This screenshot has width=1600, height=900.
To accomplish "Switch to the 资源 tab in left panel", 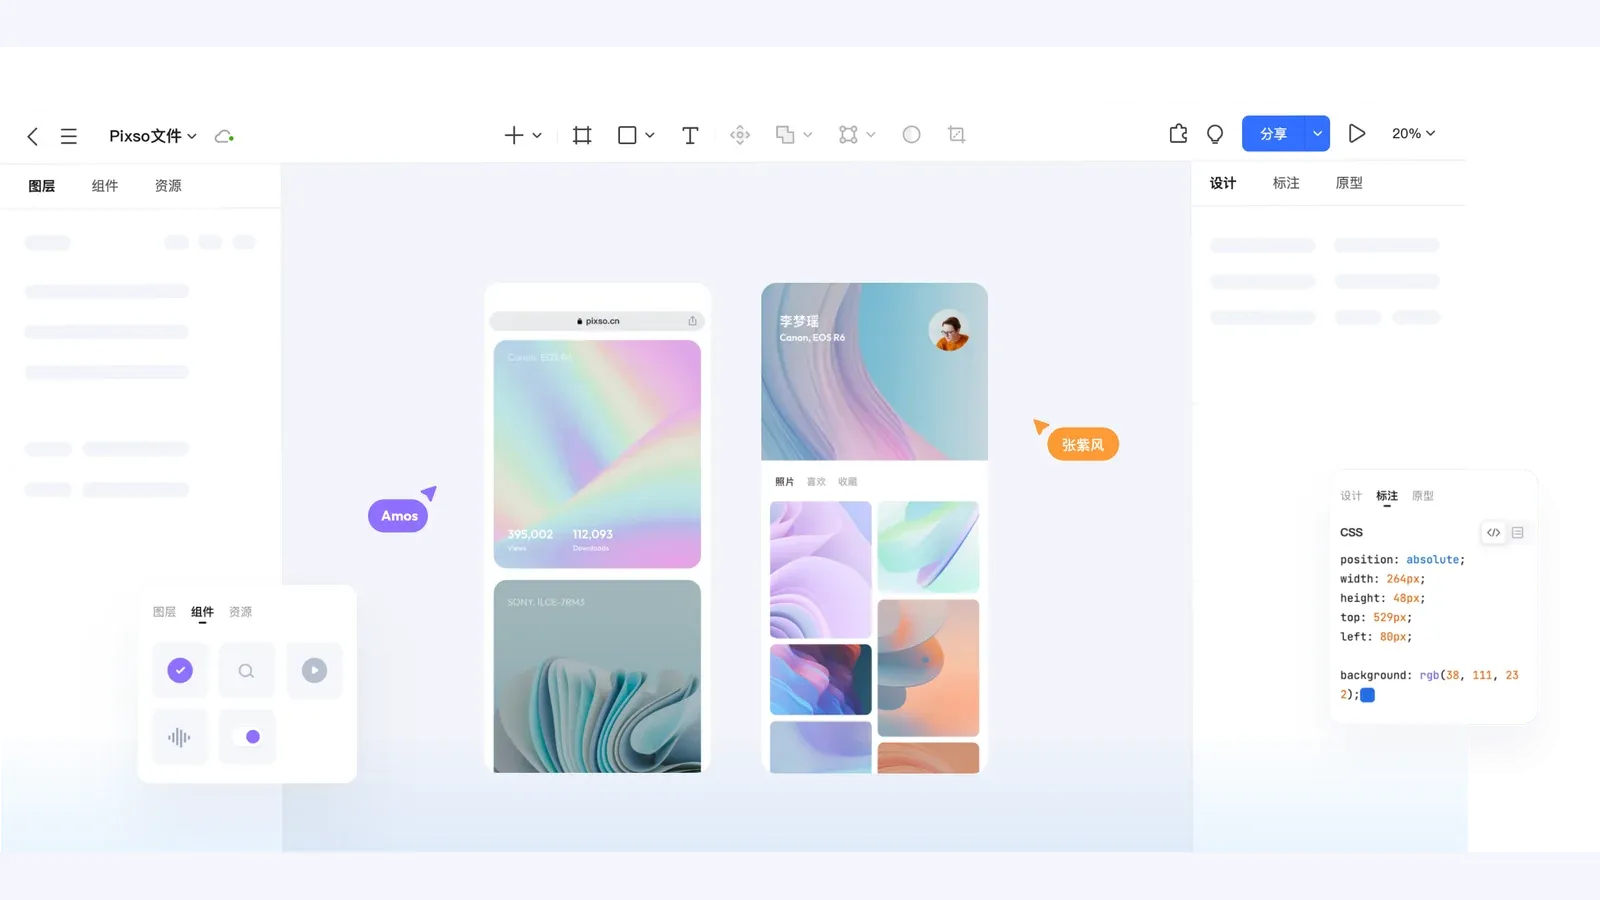I will click(168, 186).
